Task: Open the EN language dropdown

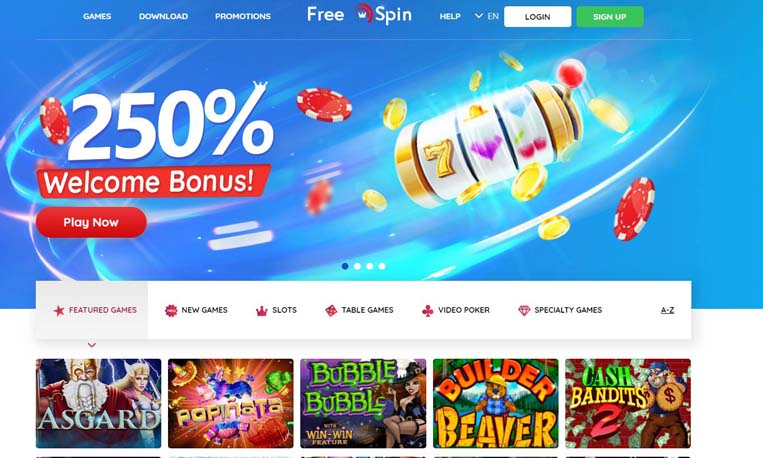Action: [487, 16]
